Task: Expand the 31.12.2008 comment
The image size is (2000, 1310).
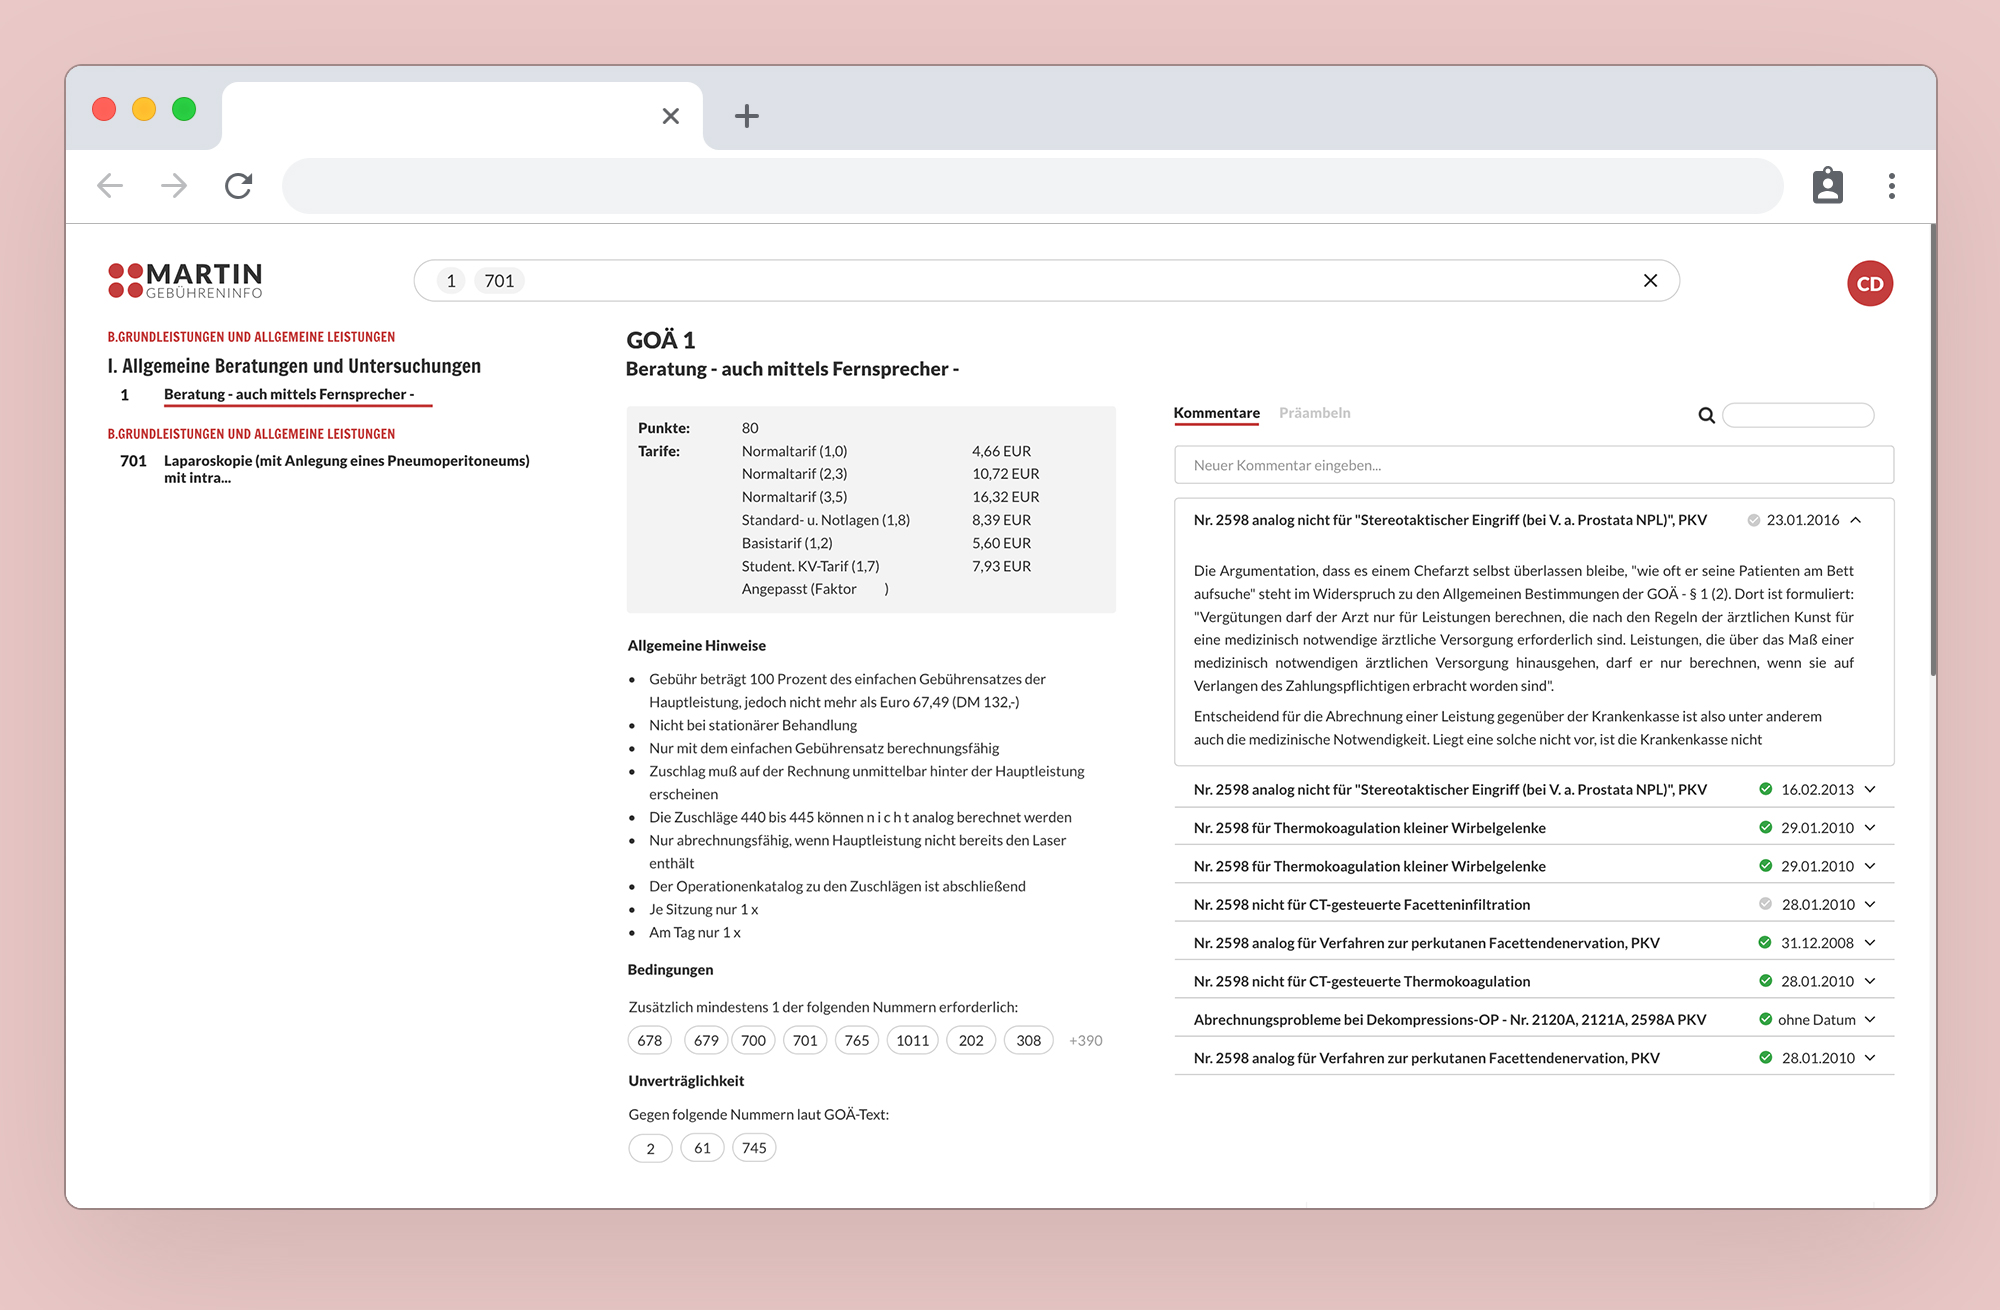Action: 1870,943
